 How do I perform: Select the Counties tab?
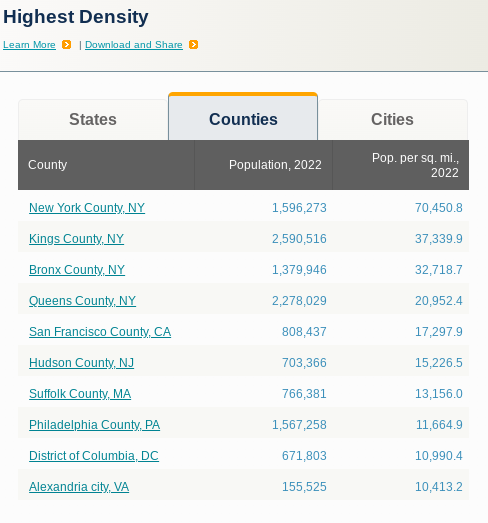[243, 117]
